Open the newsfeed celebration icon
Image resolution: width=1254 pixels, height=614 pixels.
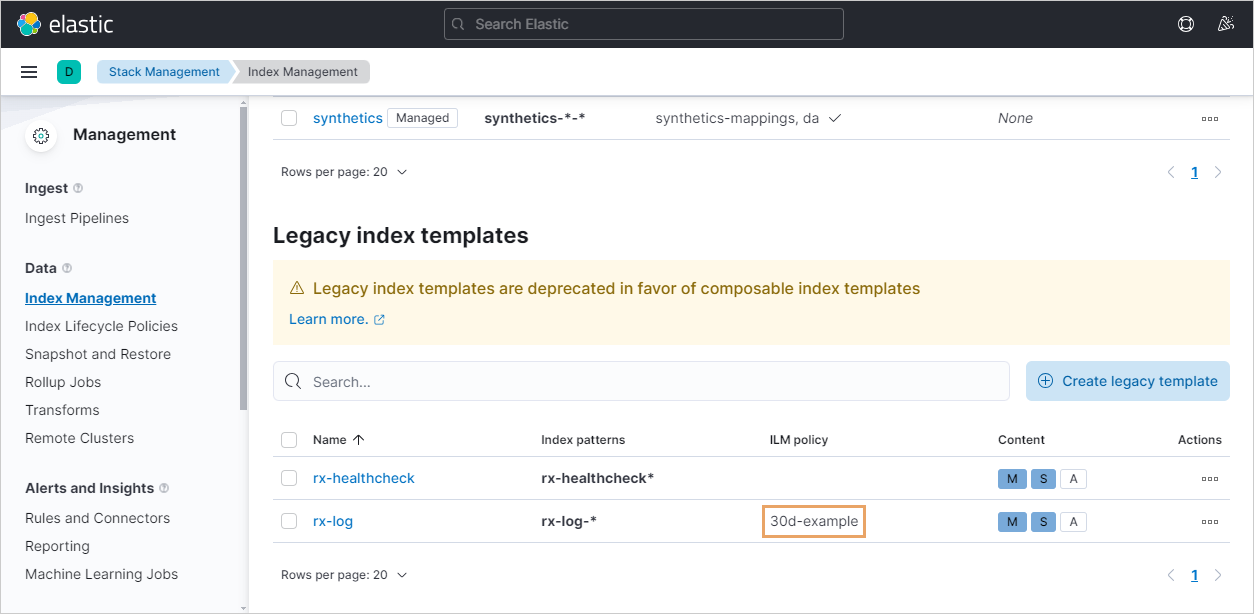tap(1226, 24)
